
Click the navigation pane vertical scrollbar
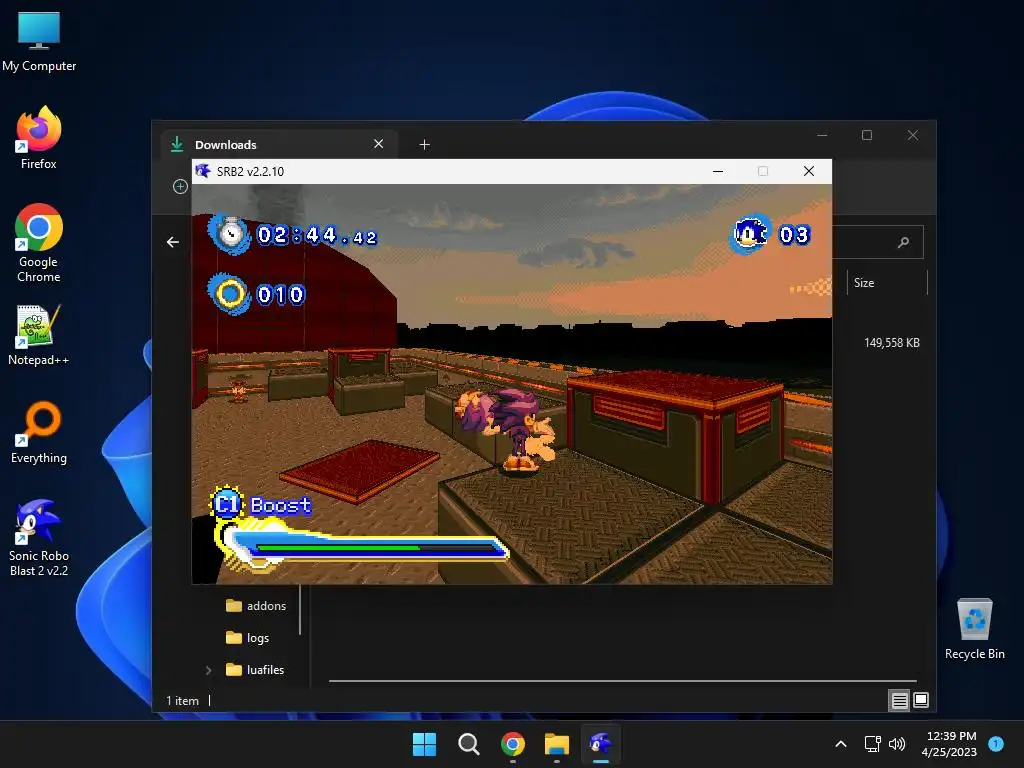point(300,610)
